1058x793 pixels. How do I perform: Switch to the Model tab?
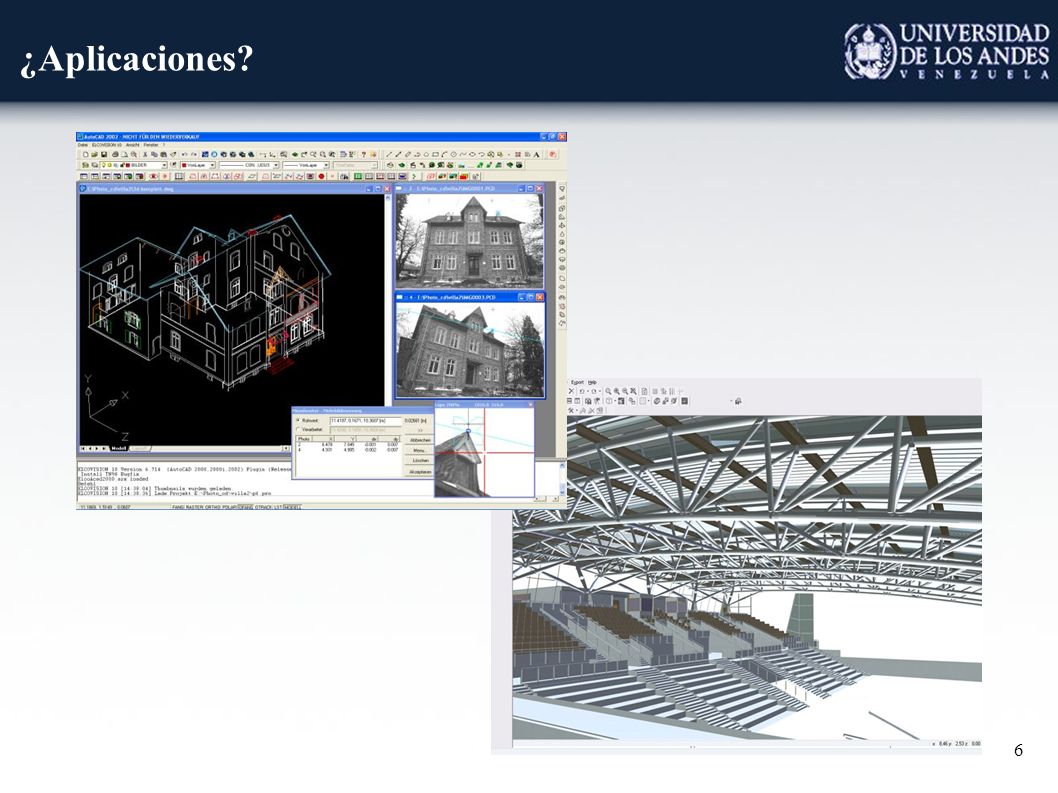point(119,448)
